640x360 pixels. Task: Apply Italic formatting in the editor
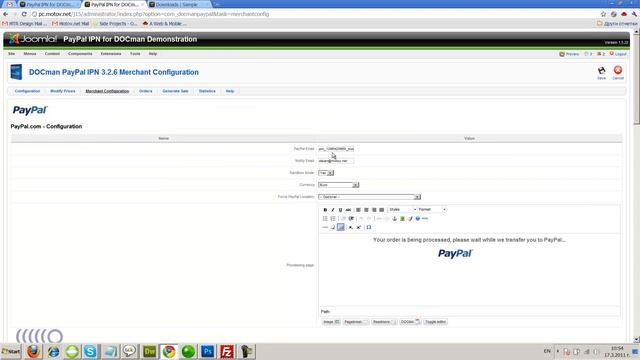[333, 210]
